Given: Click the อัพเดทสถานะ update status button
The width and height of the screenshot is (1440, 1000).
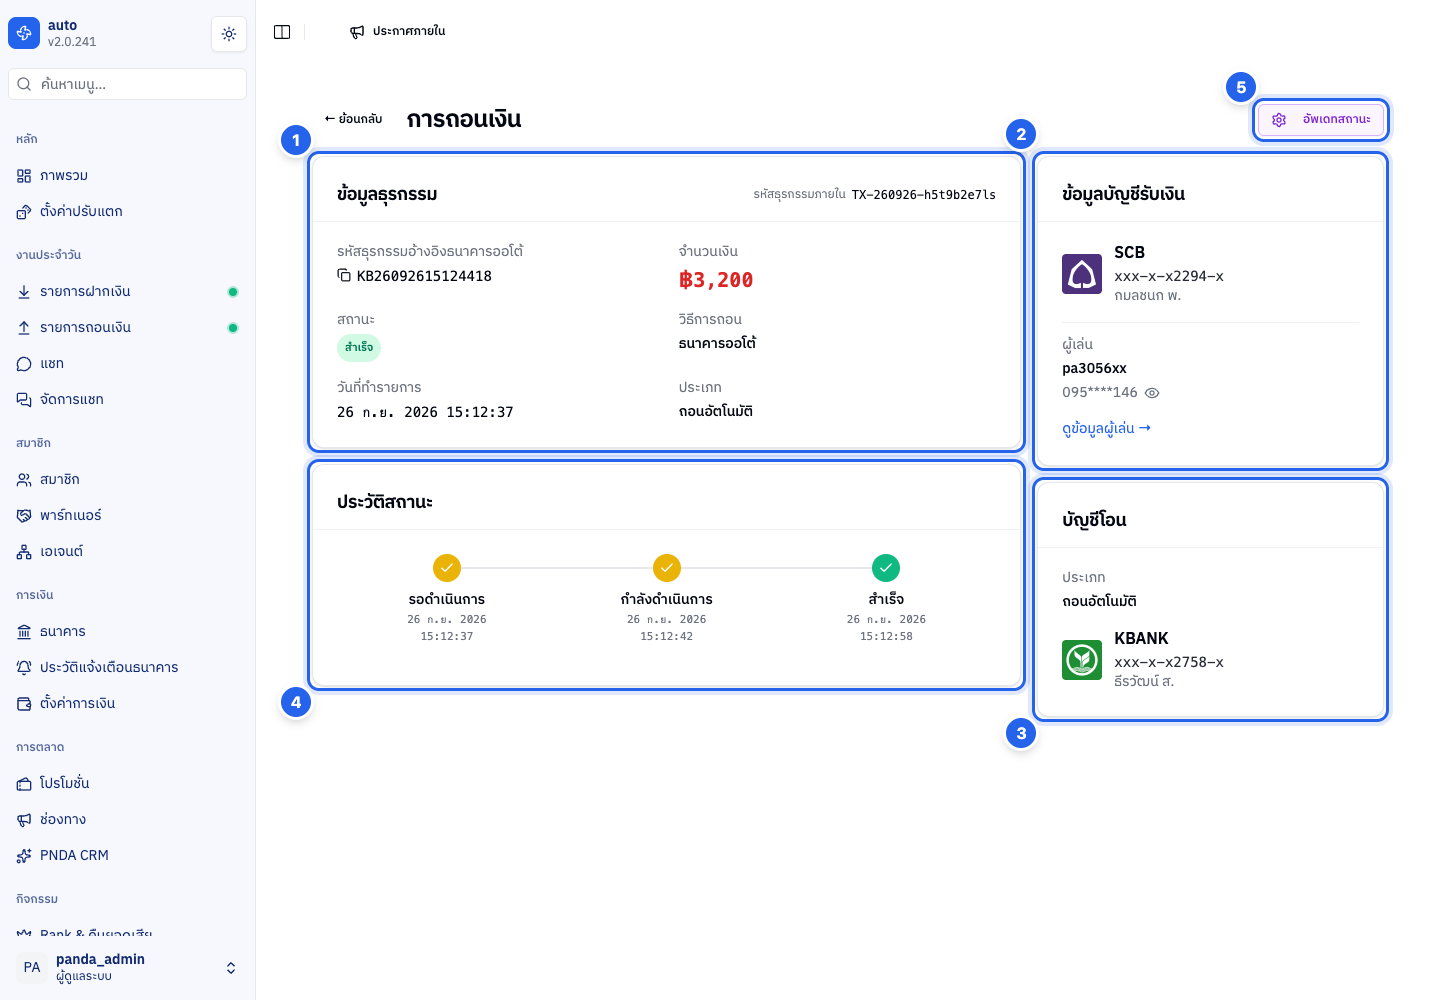Looking at the screenshot, I should (x=1321, y=120).
